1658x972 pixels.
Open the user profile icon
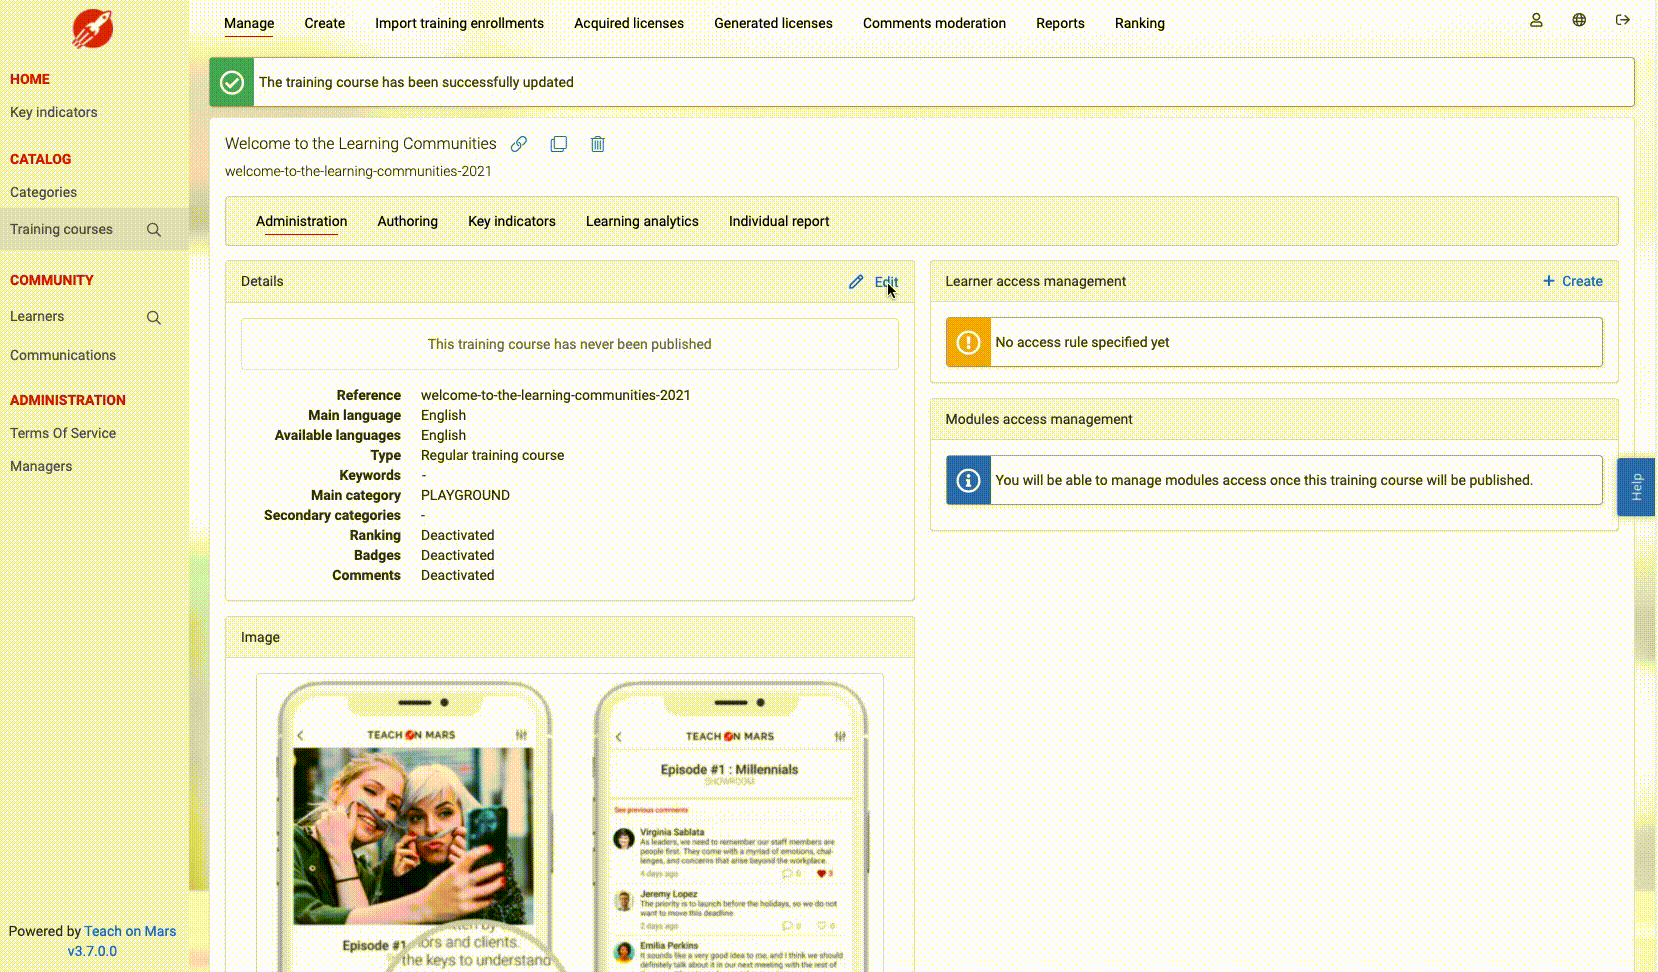[1536, 20]
